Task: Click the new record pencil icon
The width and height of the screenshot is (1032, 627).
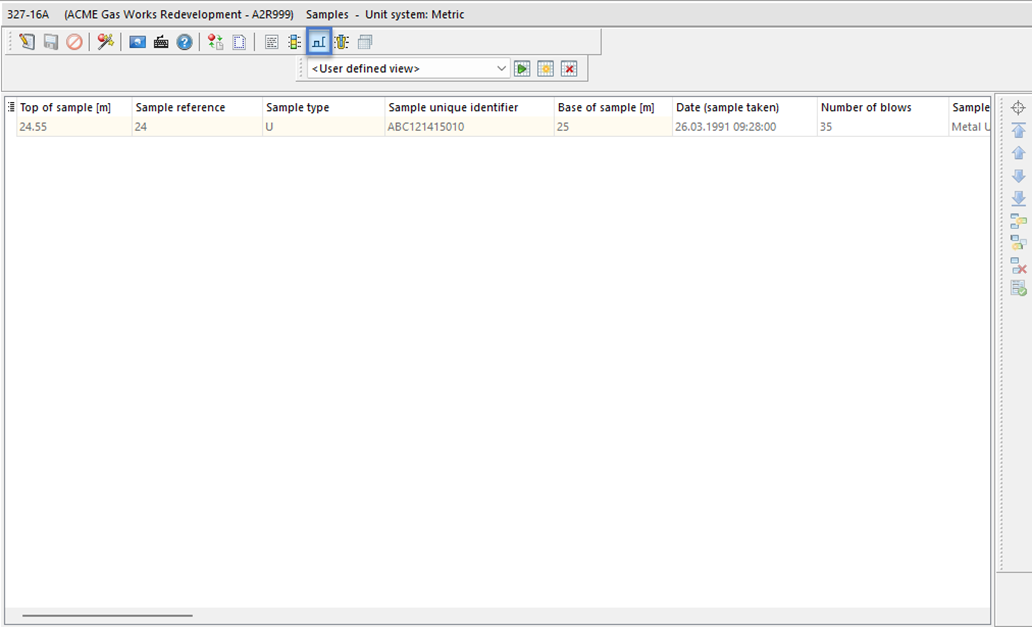Action: [27, 42]
